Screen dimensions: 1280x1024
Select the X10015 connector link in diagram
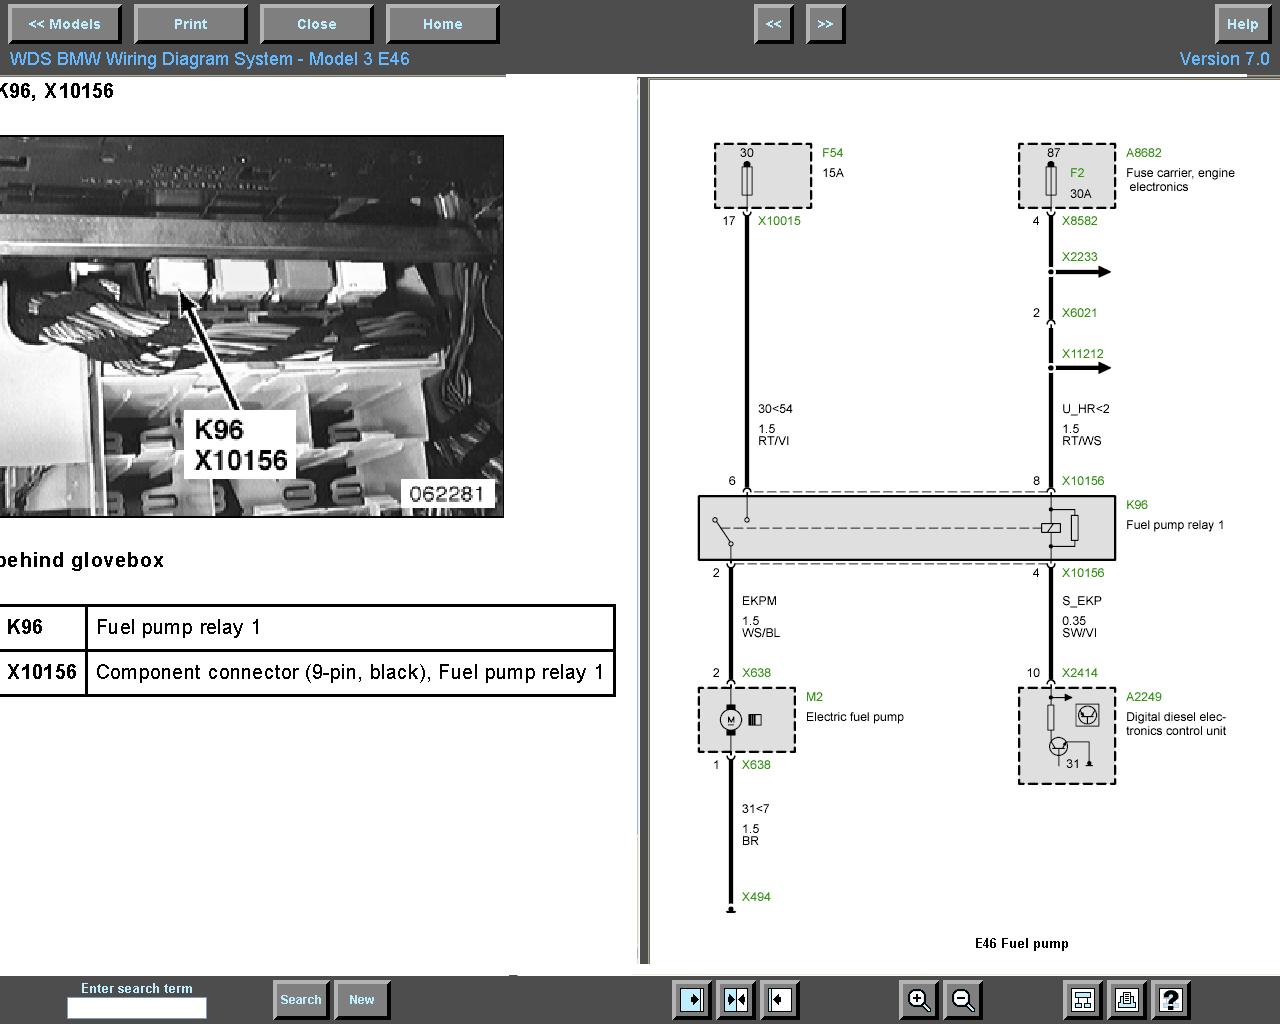(x=779, y=221)
